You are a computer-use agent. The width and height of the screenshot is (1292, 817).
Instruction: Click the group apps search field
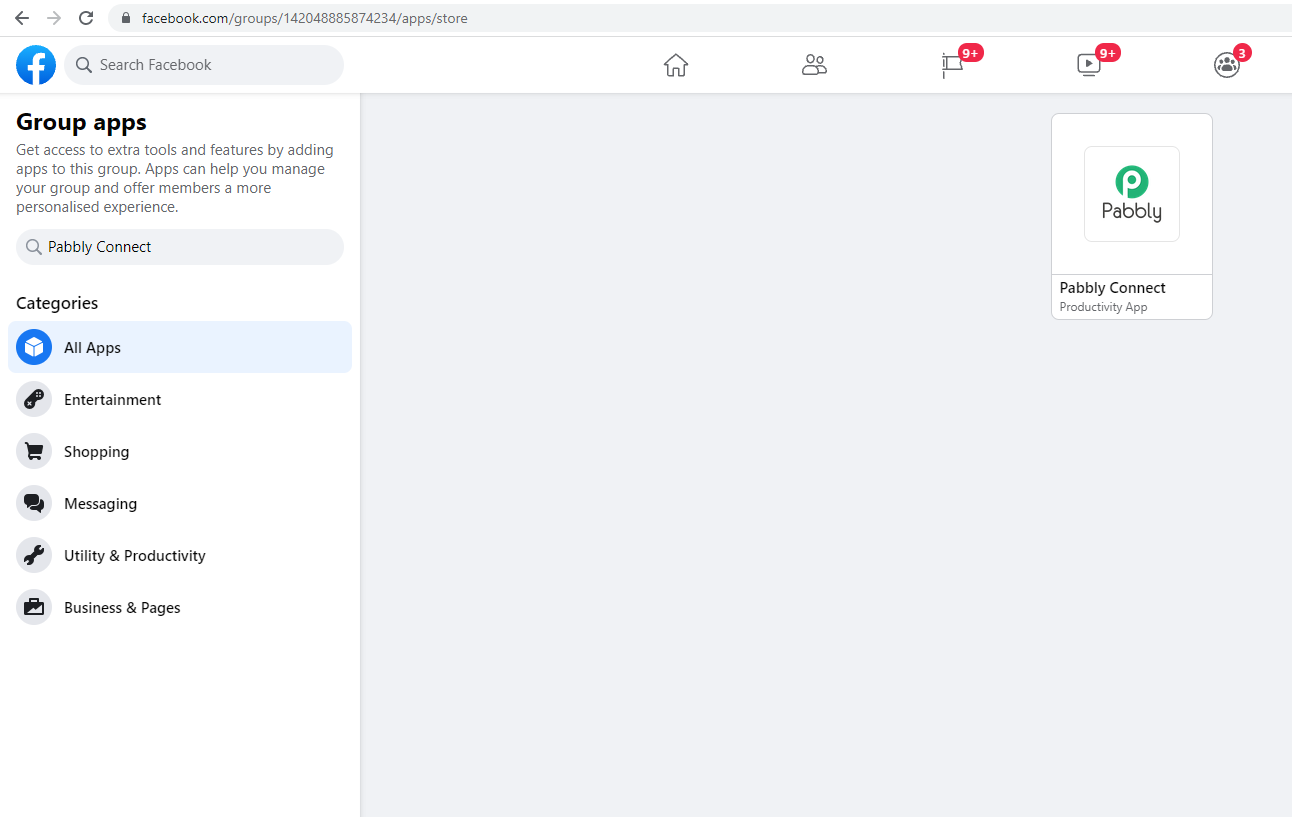pos(180,247)
